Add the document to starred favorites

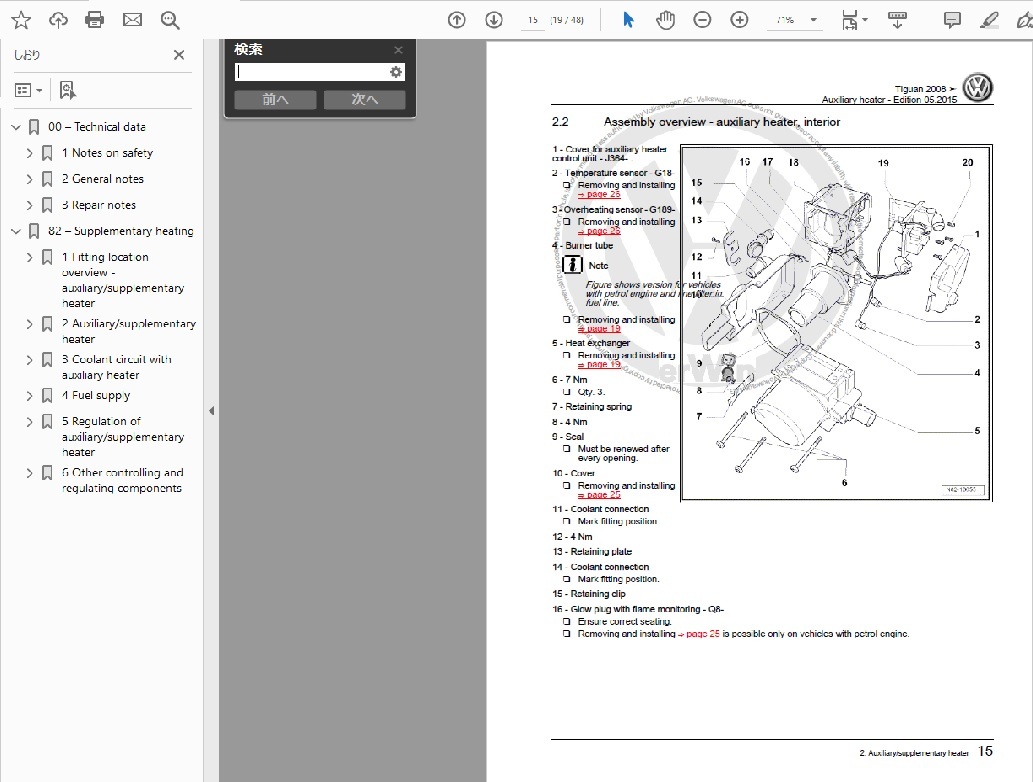pos(21,20)
